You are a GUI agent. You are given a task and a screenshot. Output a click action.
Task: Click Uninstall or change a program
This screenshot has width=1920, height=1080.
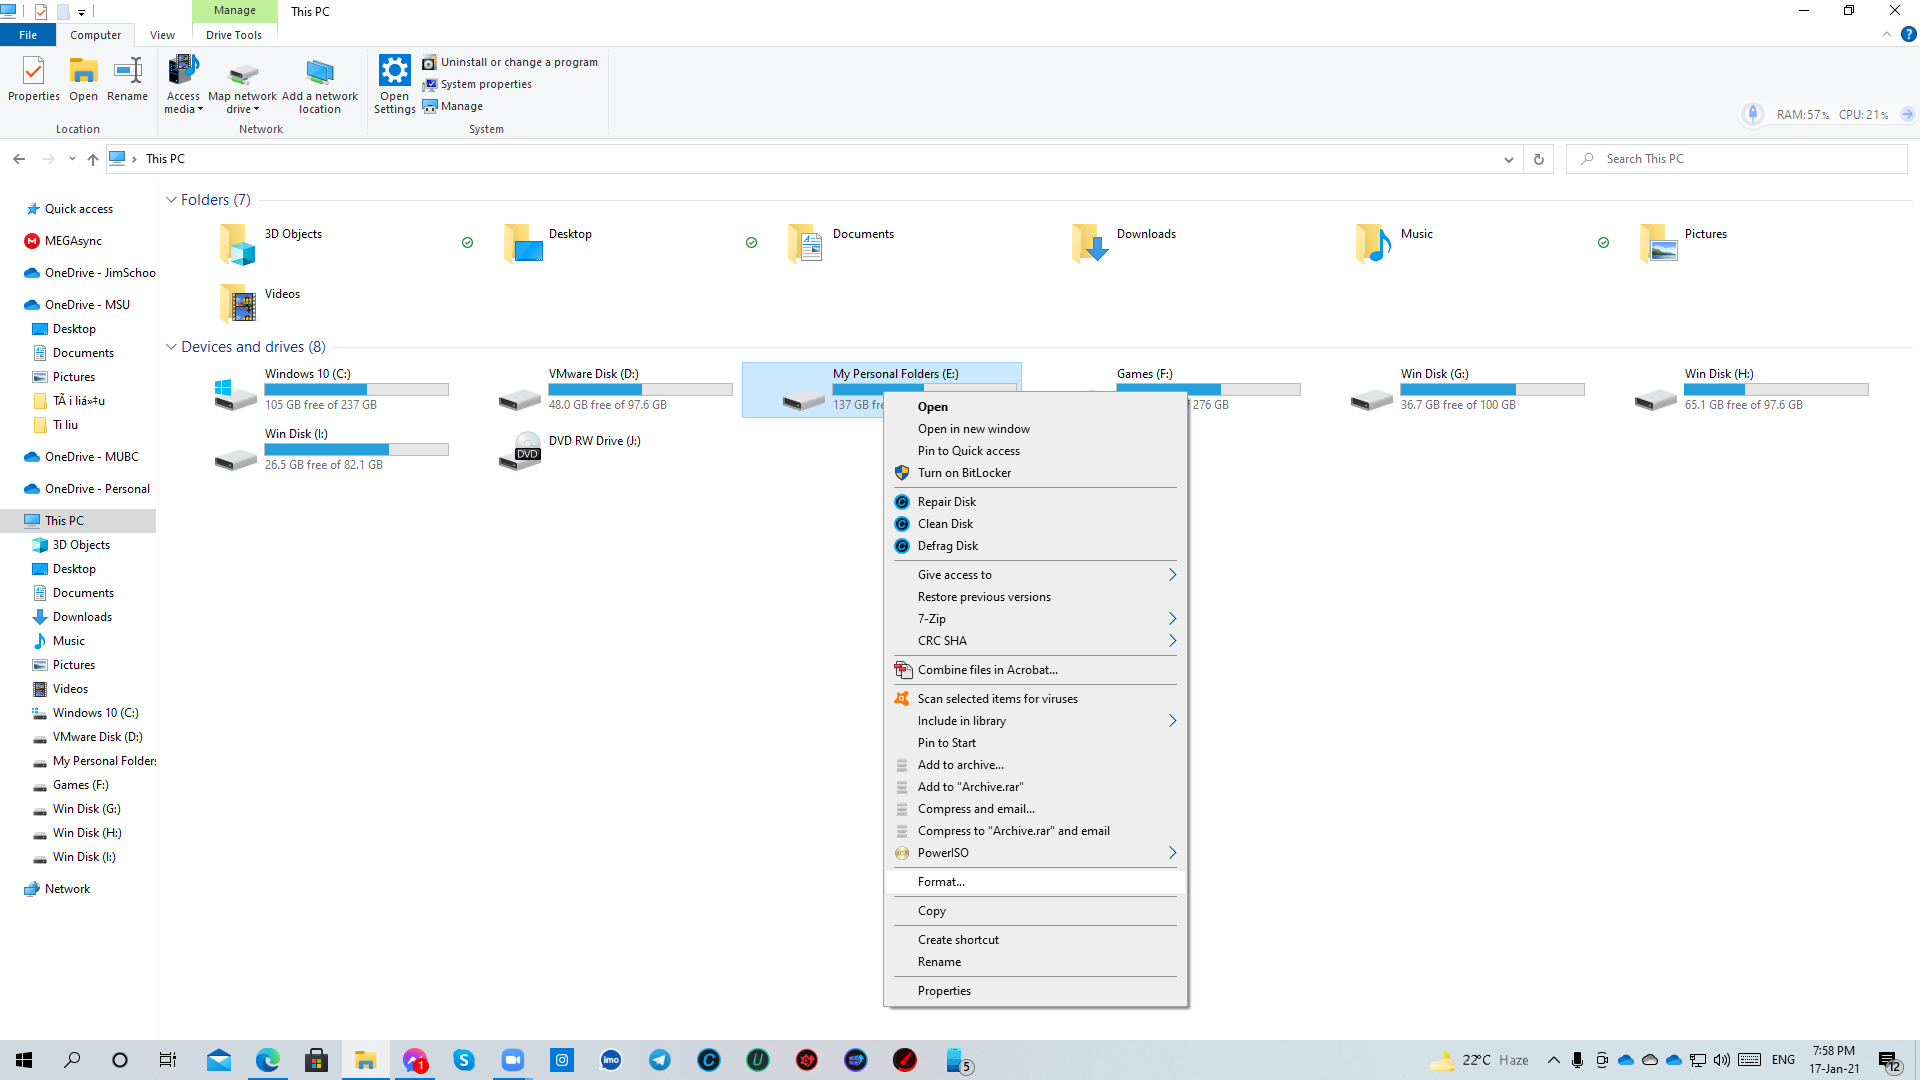[518, 61]
